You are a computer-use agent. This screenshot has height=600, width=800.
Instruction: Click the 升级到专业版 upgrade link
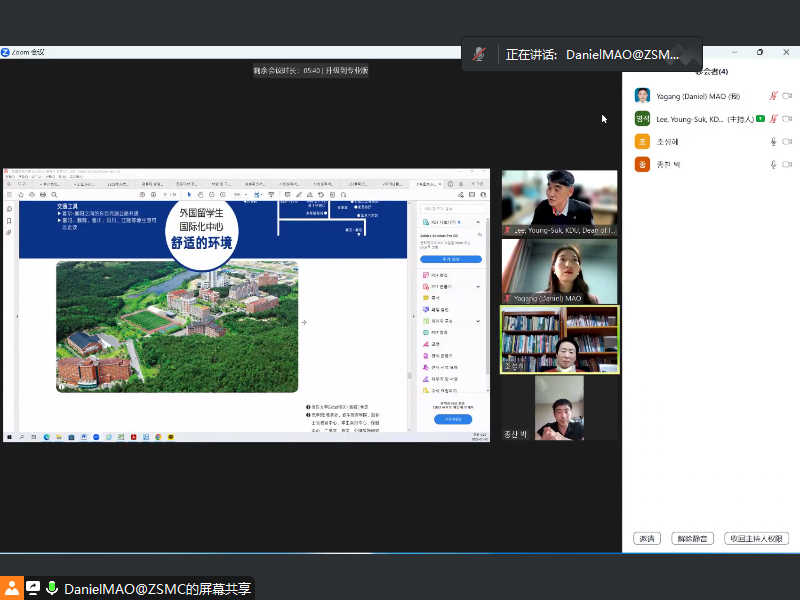tap(347, 71)
